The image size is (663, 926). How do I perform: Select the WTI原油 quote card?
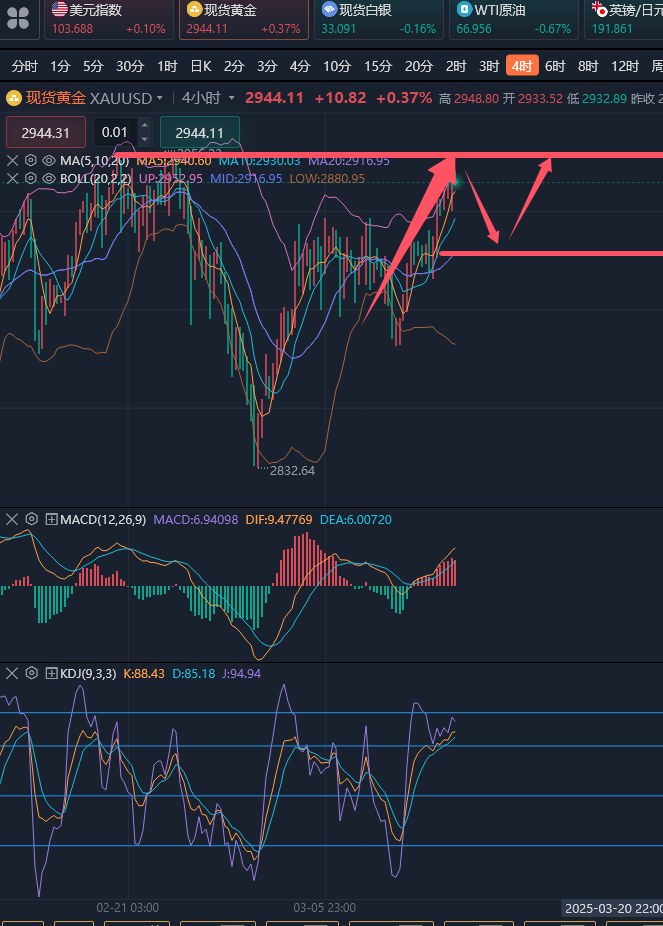[513, 19]
